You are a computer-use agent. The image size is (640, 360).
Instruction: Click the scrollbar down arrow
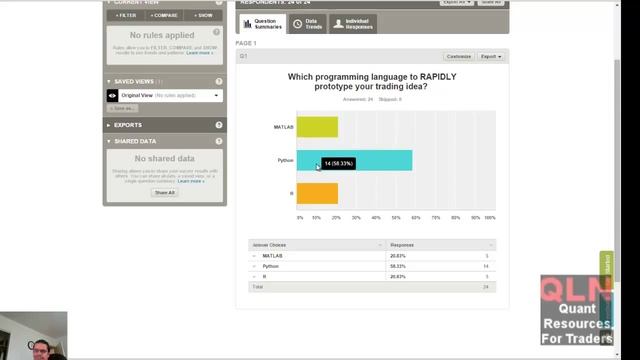tap(617, 355)
